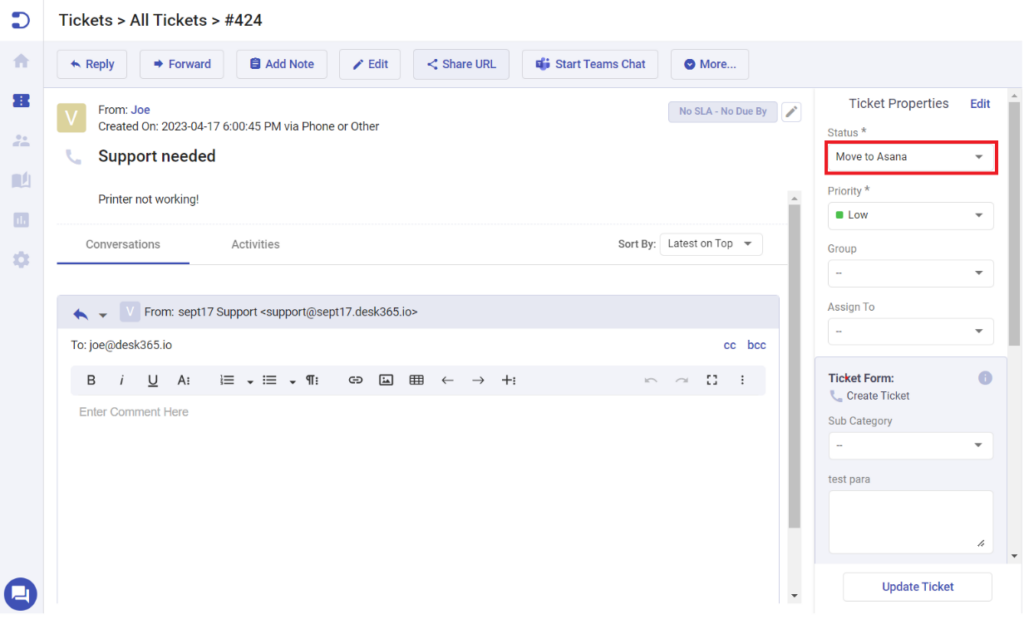This screenshot has width=1024, height=624.
Task: Open the Contacts icon in sidebar
Action: click(x=21, y=140)
